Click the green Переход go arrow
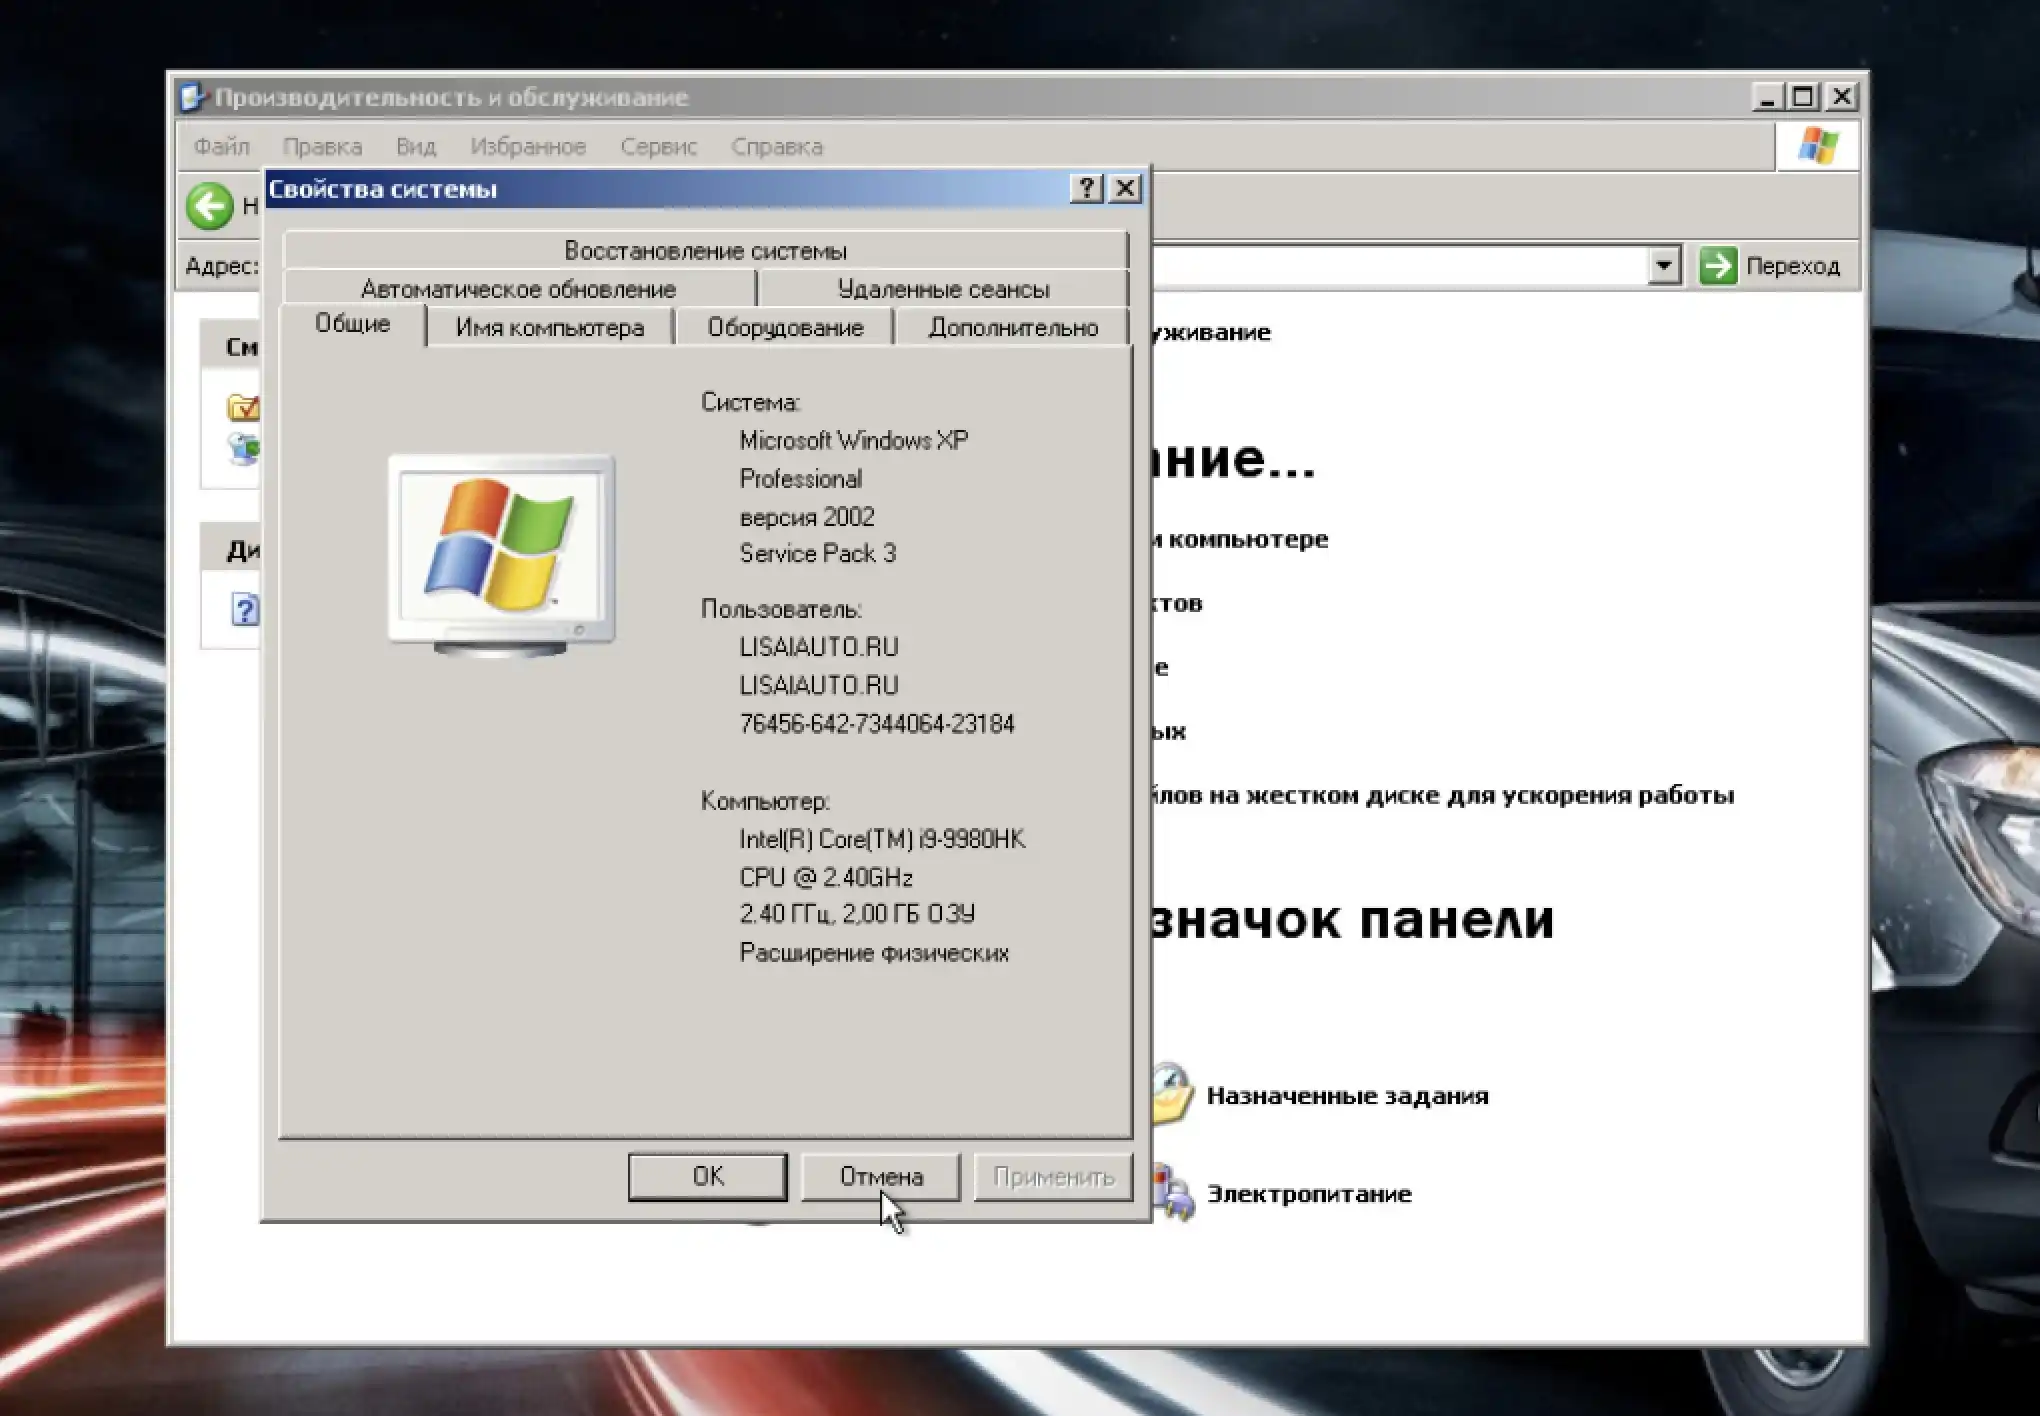2040x1416 pixels. [x=1718, y=266]
